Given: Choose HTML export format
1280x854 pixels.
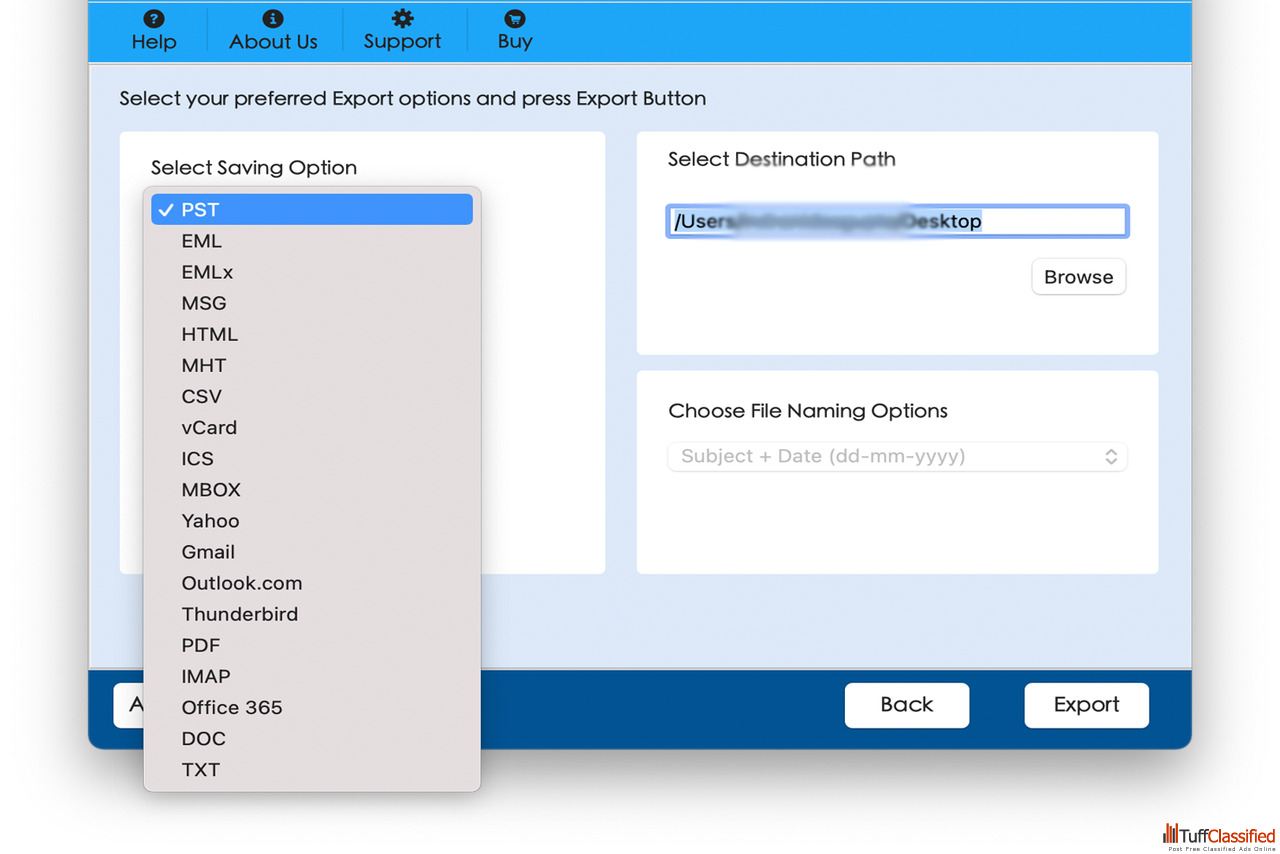Looking at the screenshot, I should pos(312,334).
